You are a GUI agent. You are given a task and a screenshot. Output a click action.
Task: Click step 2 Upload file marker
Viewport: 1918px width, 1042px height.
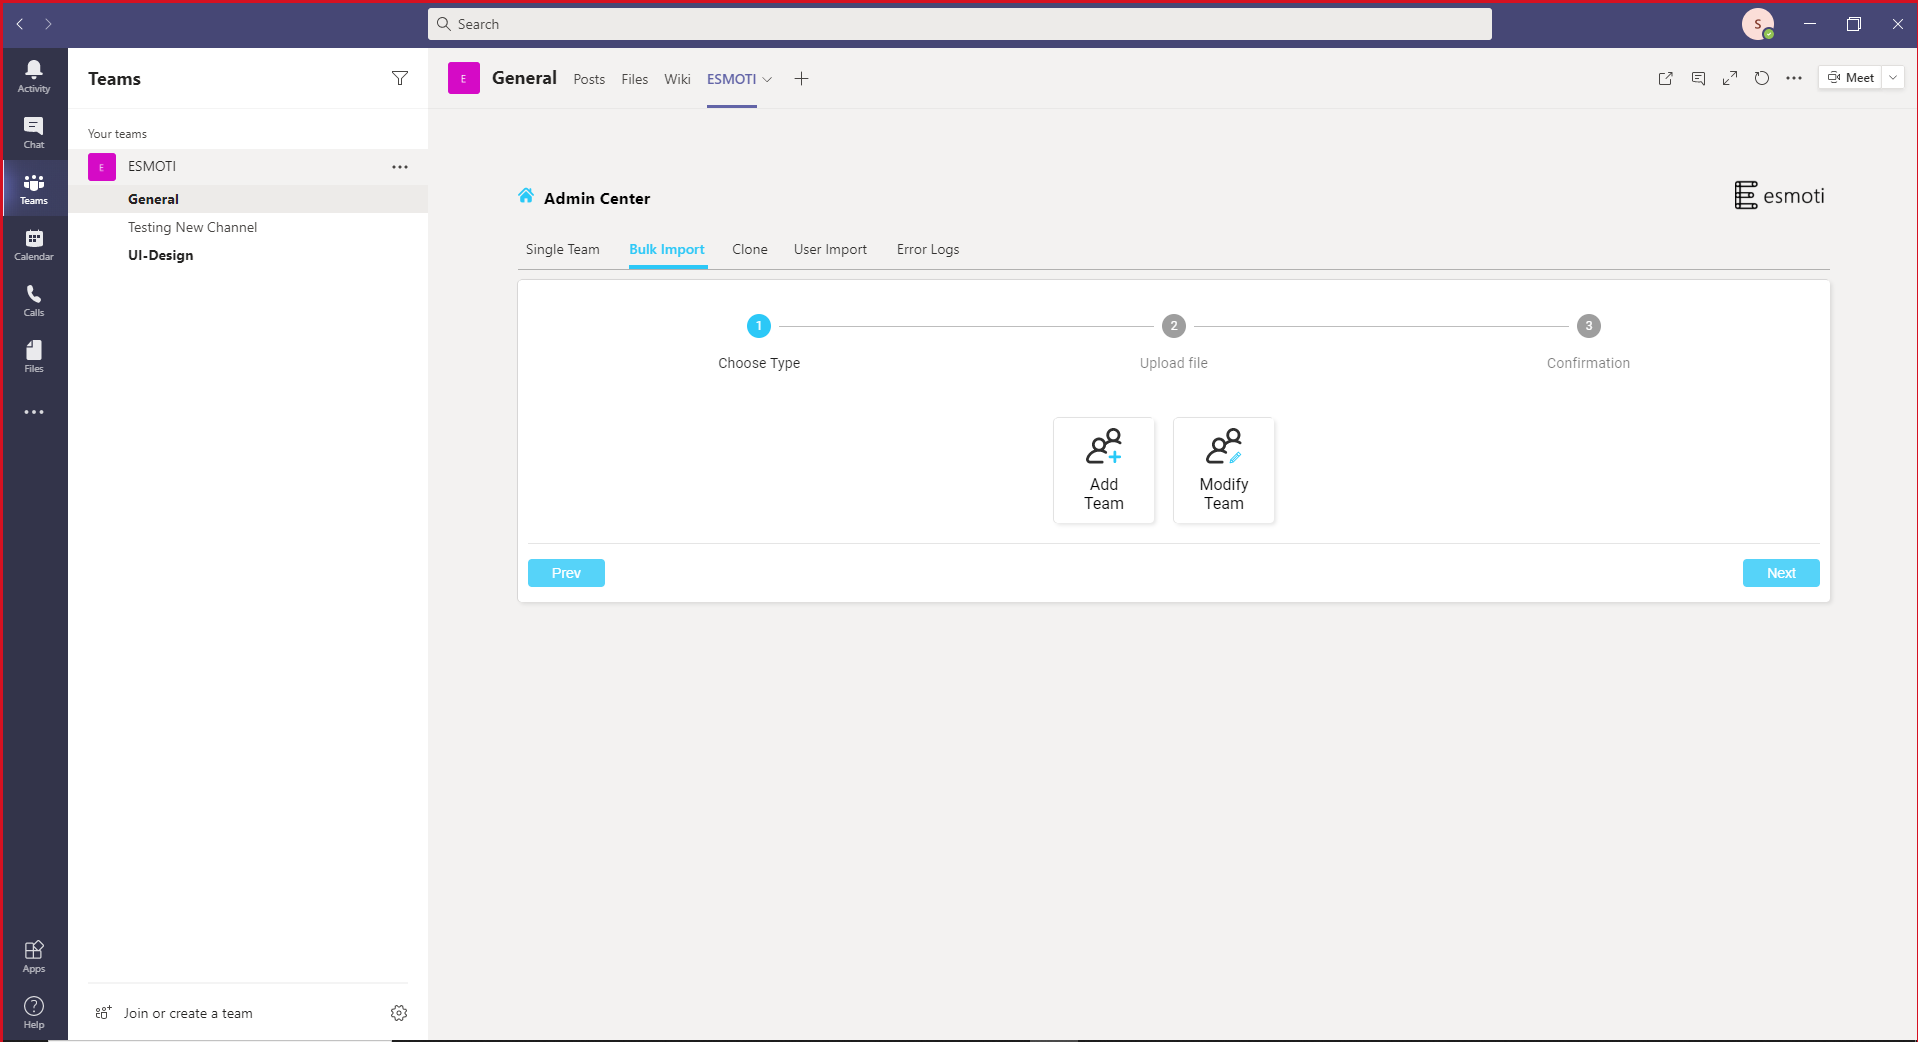1174,326
